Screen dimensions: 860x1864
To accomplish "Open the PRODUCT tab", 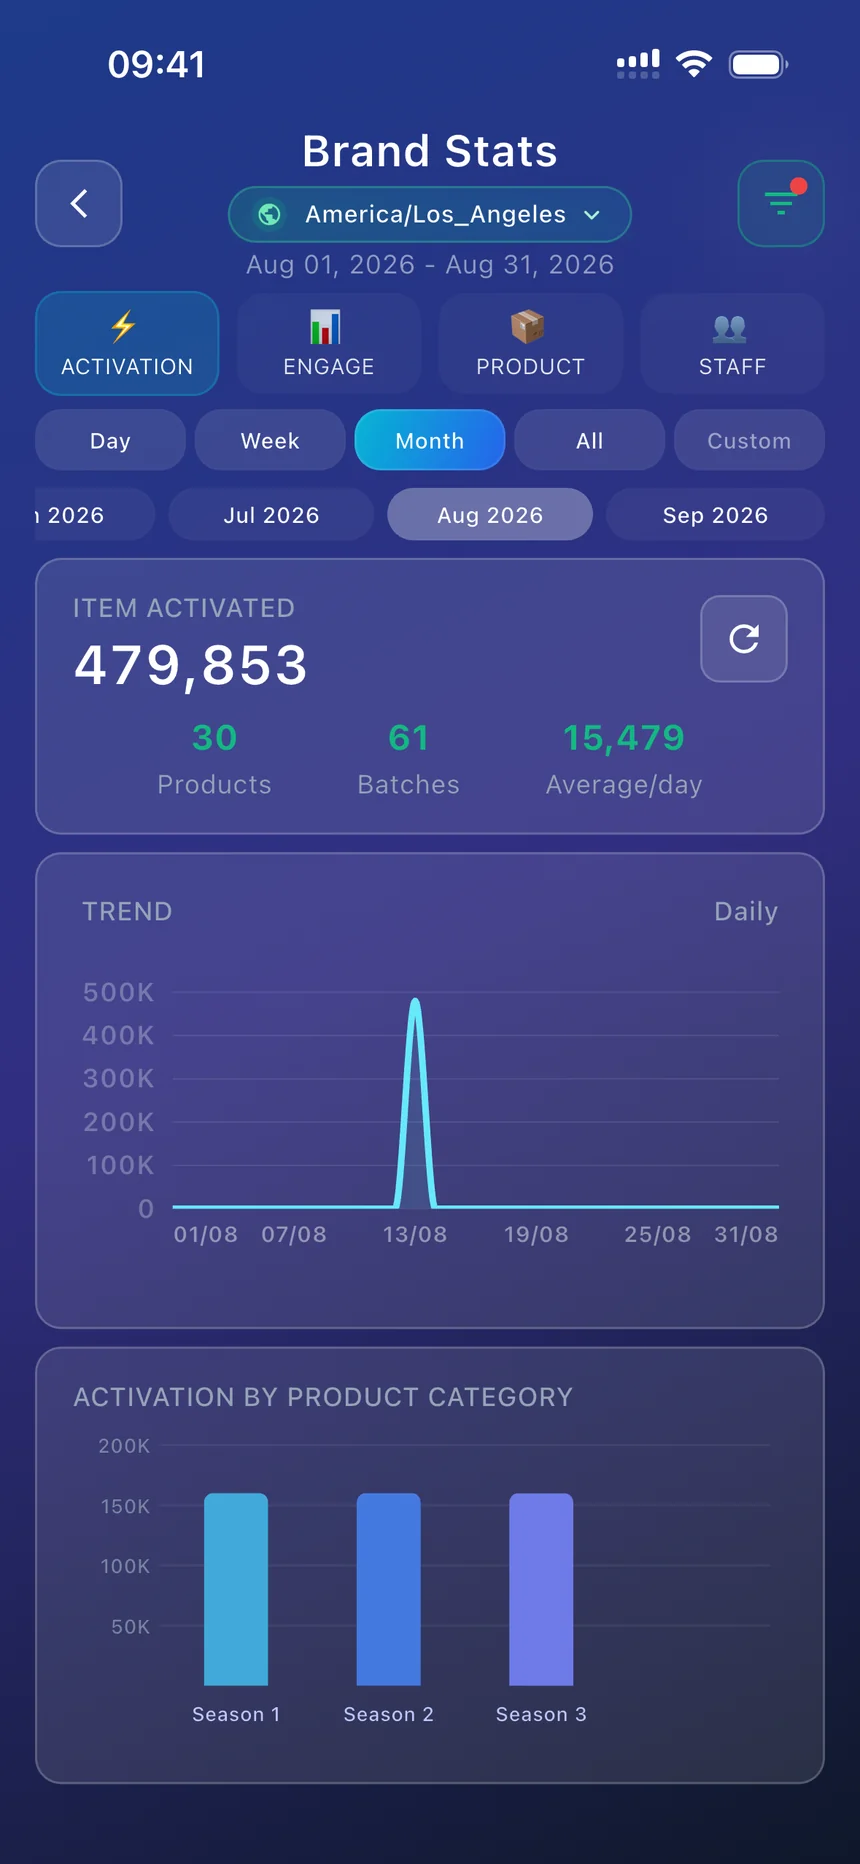I will pos(531,343).
